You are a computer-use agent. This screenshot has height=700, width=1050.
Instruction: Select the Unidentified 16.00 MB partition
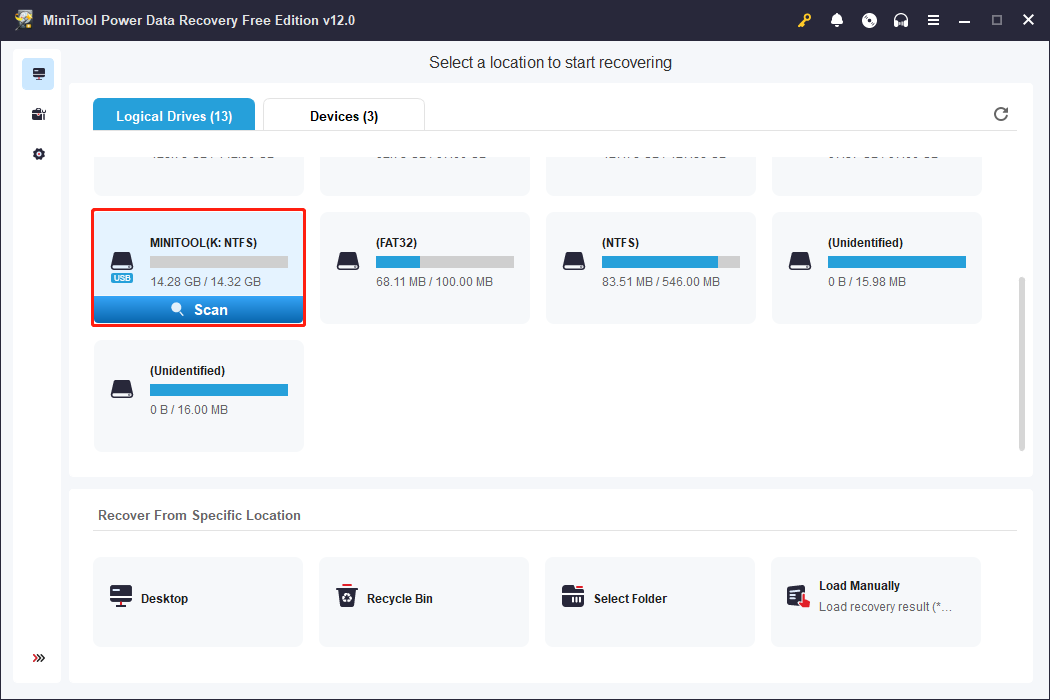point(199,396)
